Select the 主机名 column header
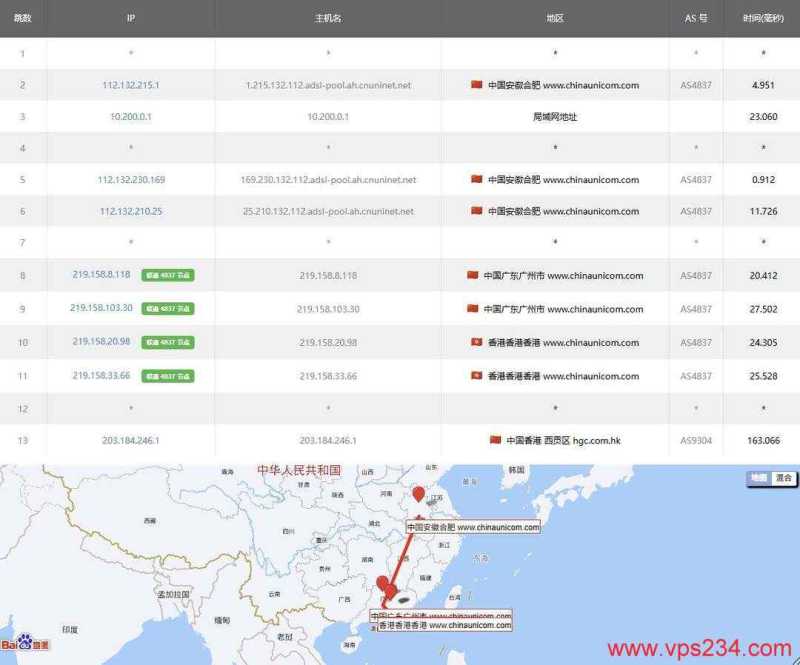The height and width of the screenshot is (665, 800). (x=328, y=17)
